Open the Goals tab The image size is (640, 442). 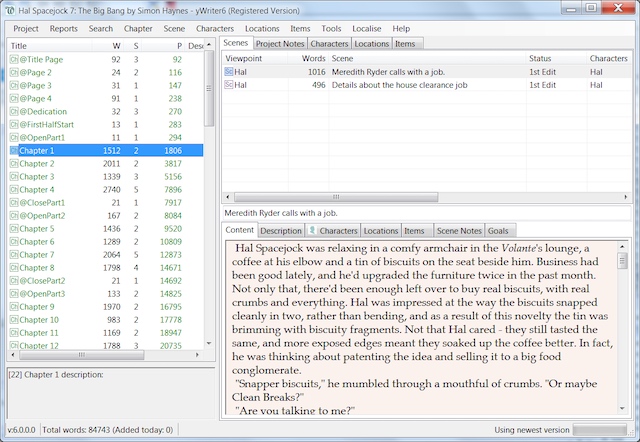coord(498,231)
